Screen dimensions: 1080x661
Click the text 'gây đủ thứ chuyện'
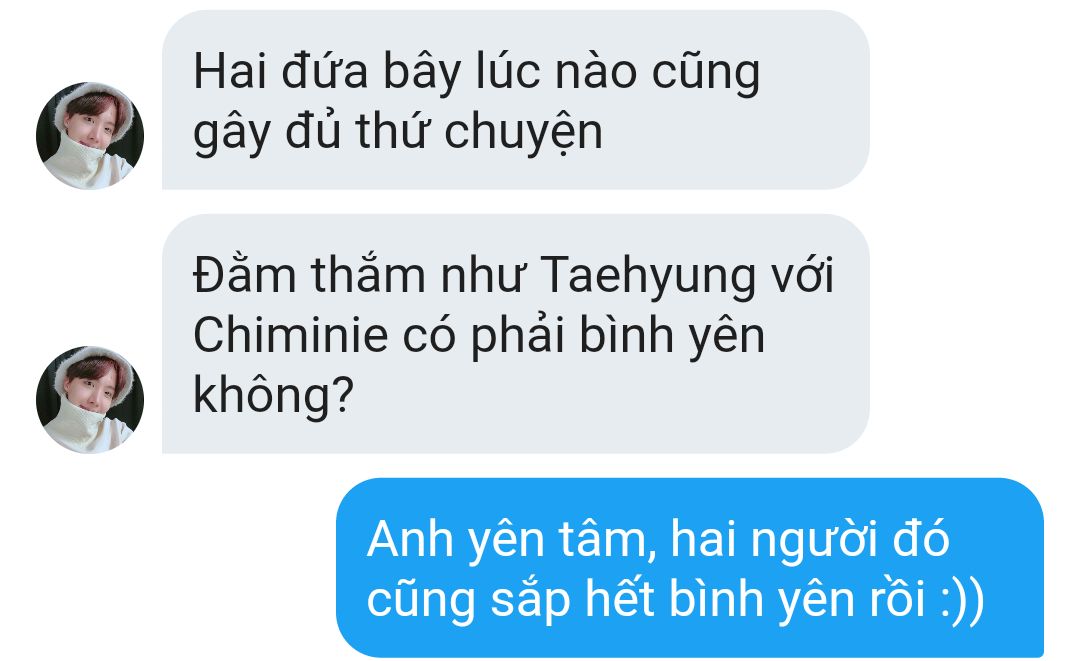point(398,132)
